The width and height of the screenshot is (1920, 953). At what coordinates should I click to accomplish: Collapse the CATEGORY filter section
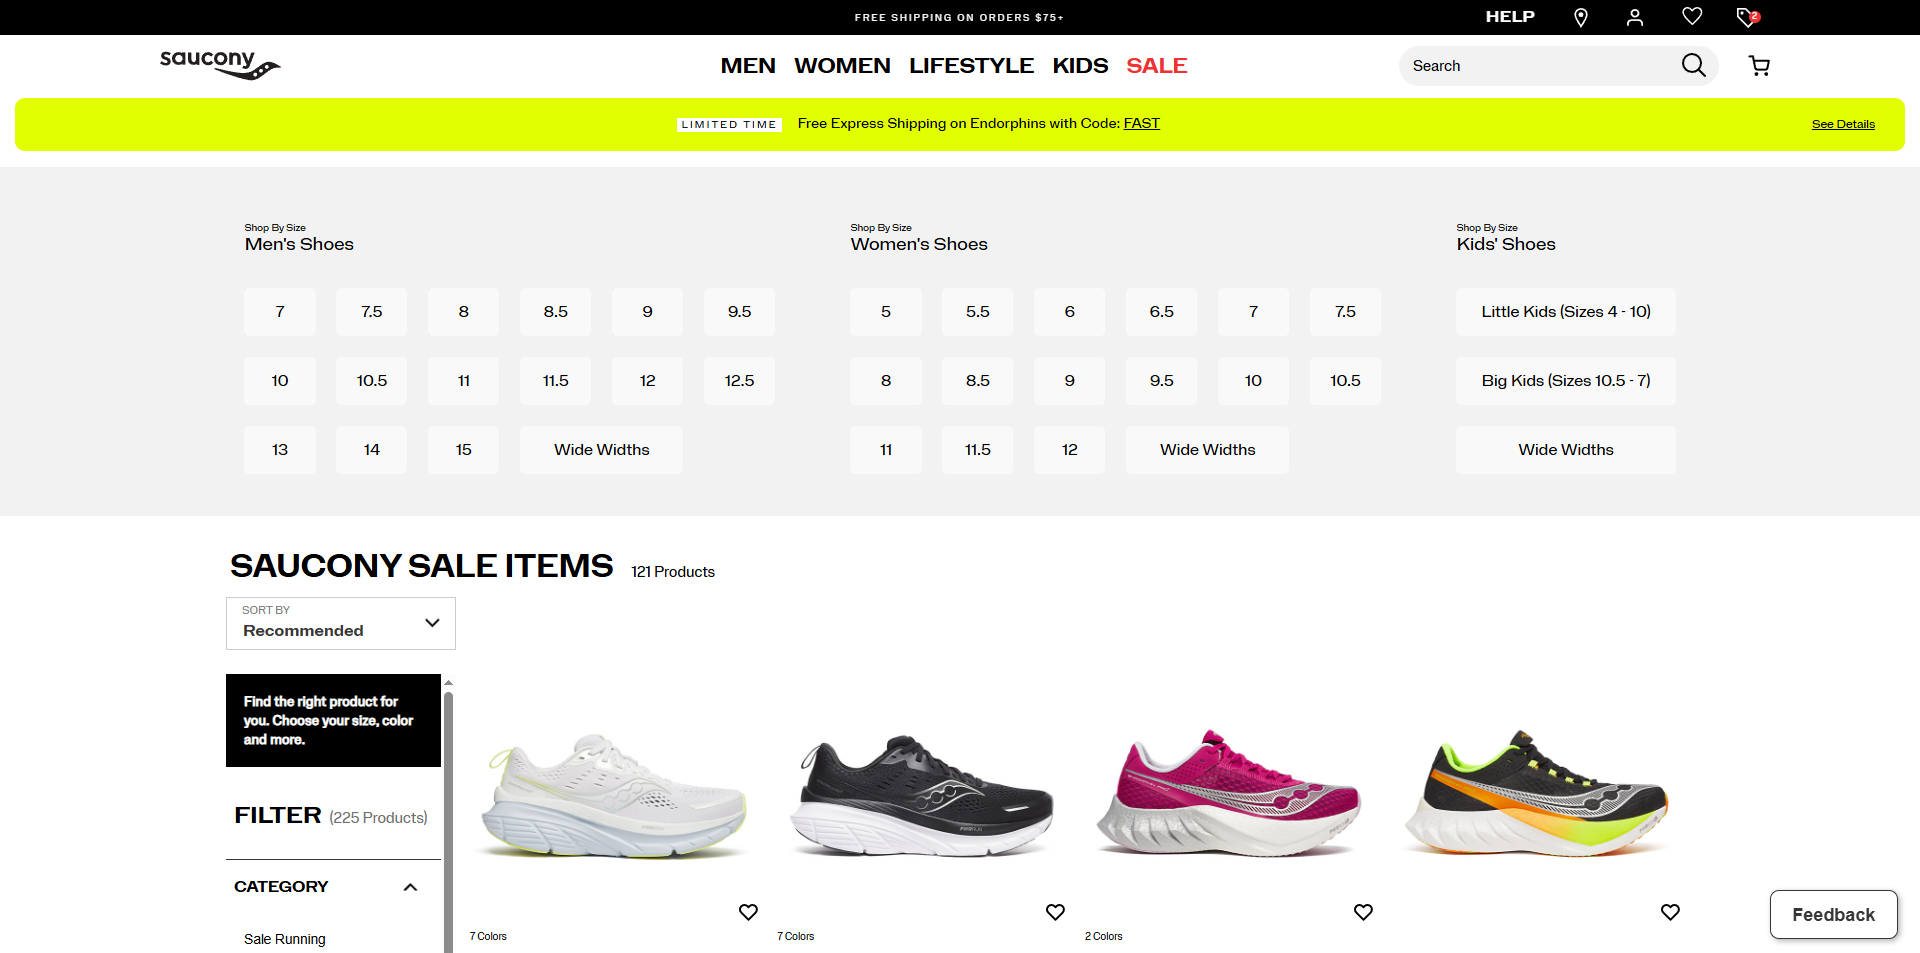point(409,886)
